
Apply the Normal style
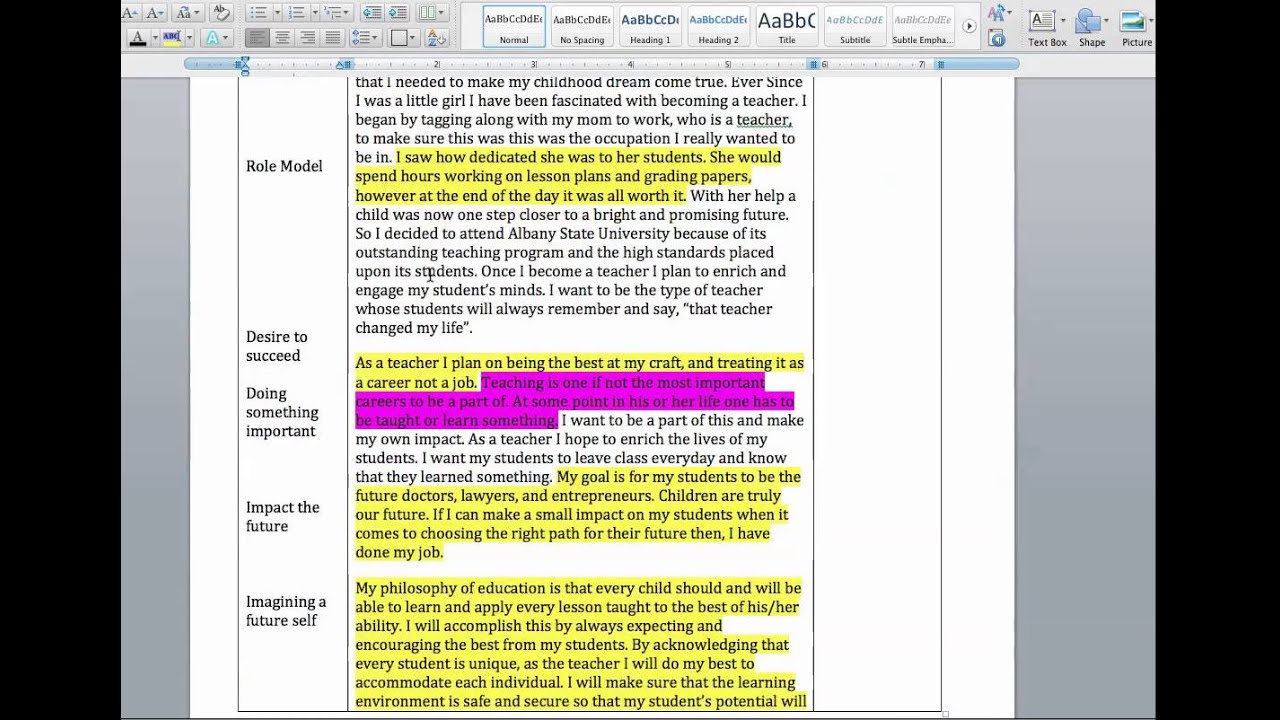pyautogui.click(x=514, y=27)
